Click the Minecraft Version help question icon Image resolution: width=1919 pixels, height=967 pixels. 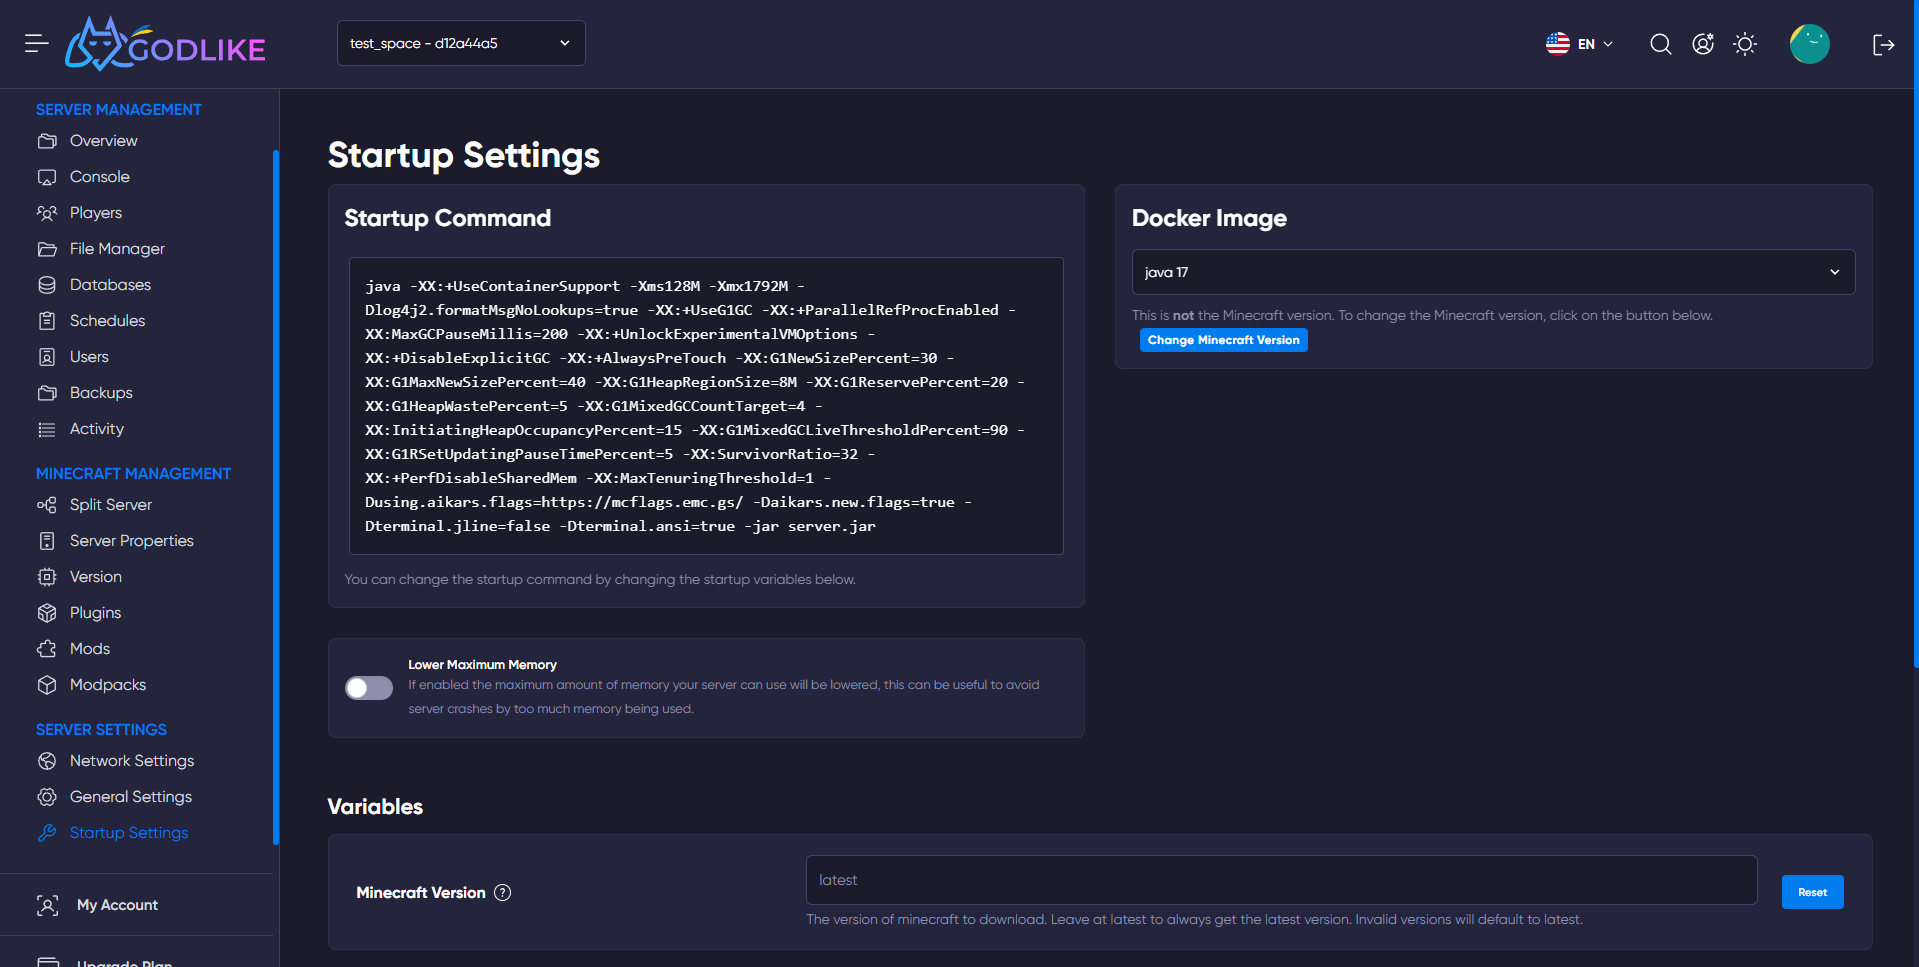pyautogui.click(x=503, y=892)
